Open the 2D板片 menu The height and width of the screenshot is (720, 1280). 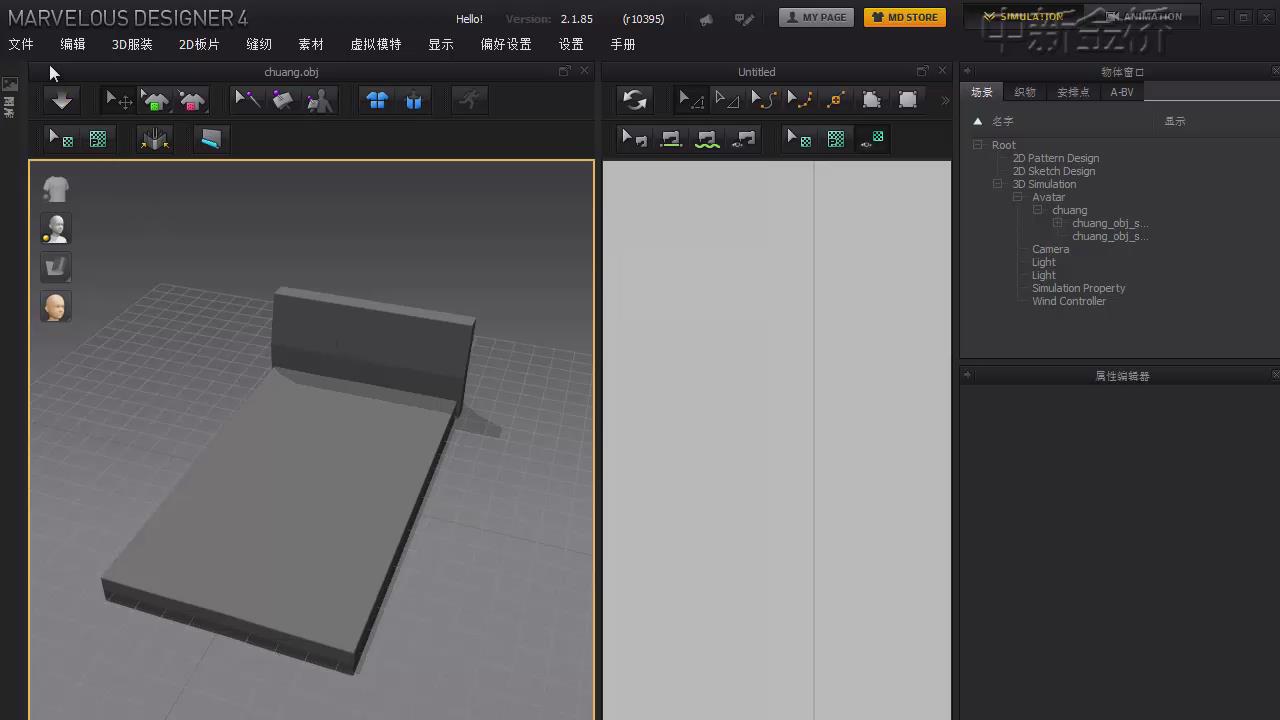click(x=199, y=44)
